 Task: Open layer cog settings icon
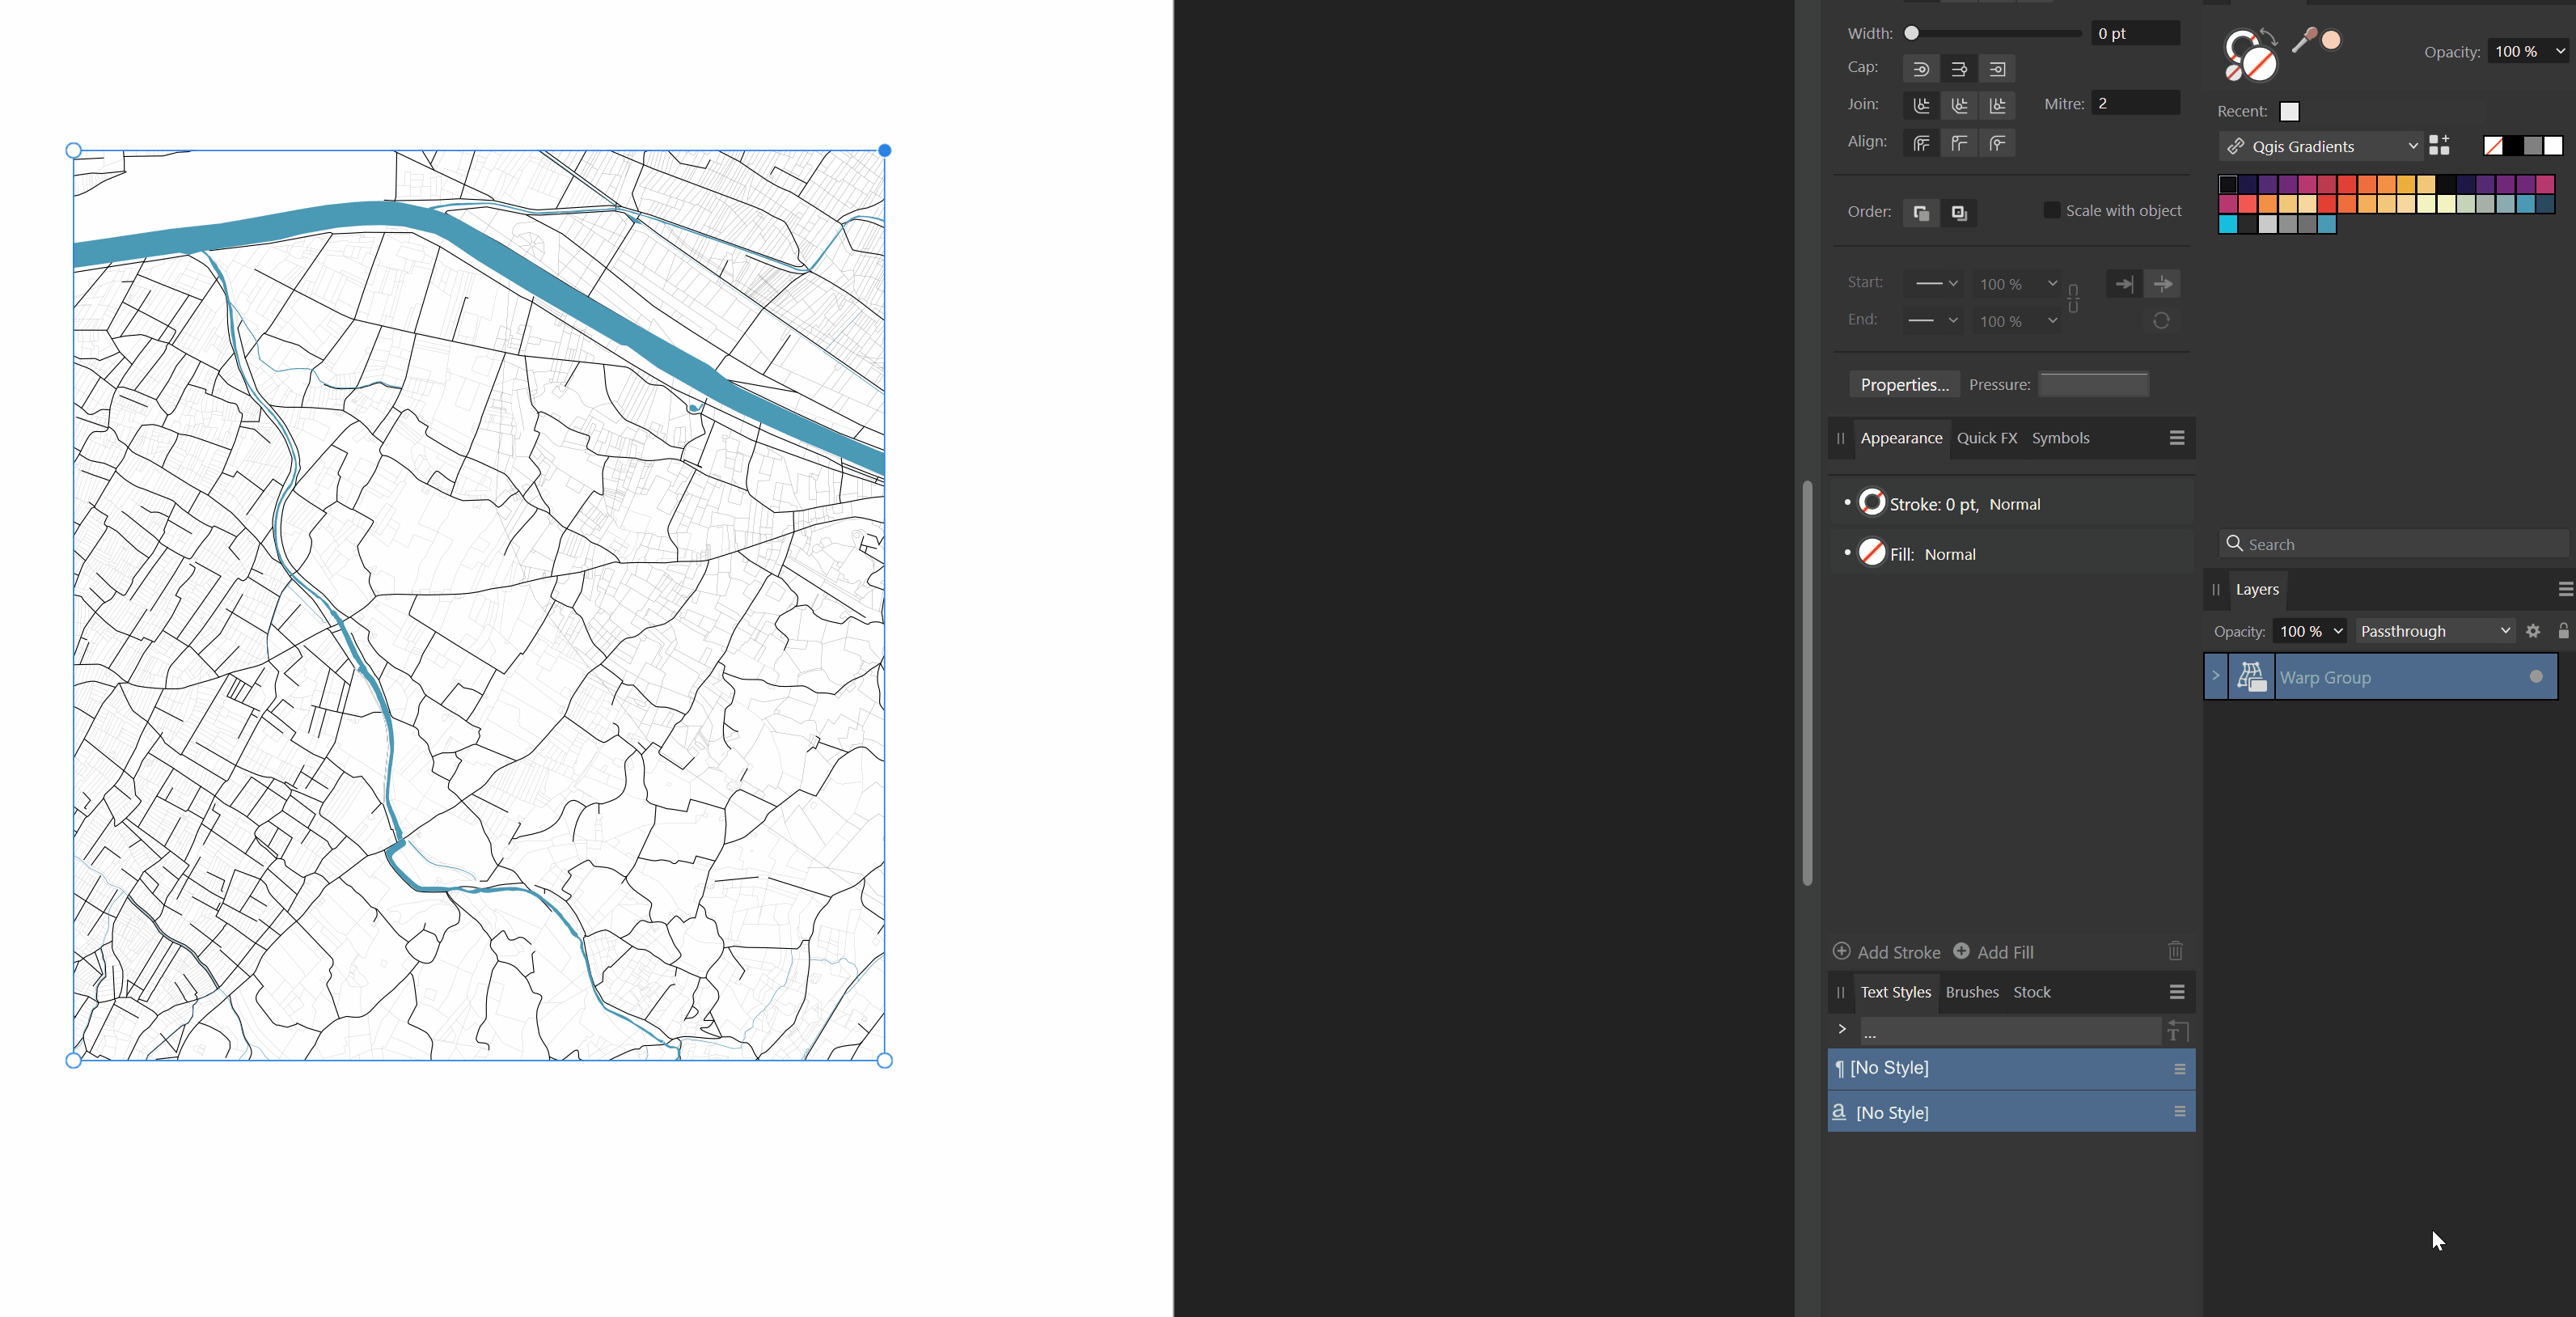tap(2532, 631)
